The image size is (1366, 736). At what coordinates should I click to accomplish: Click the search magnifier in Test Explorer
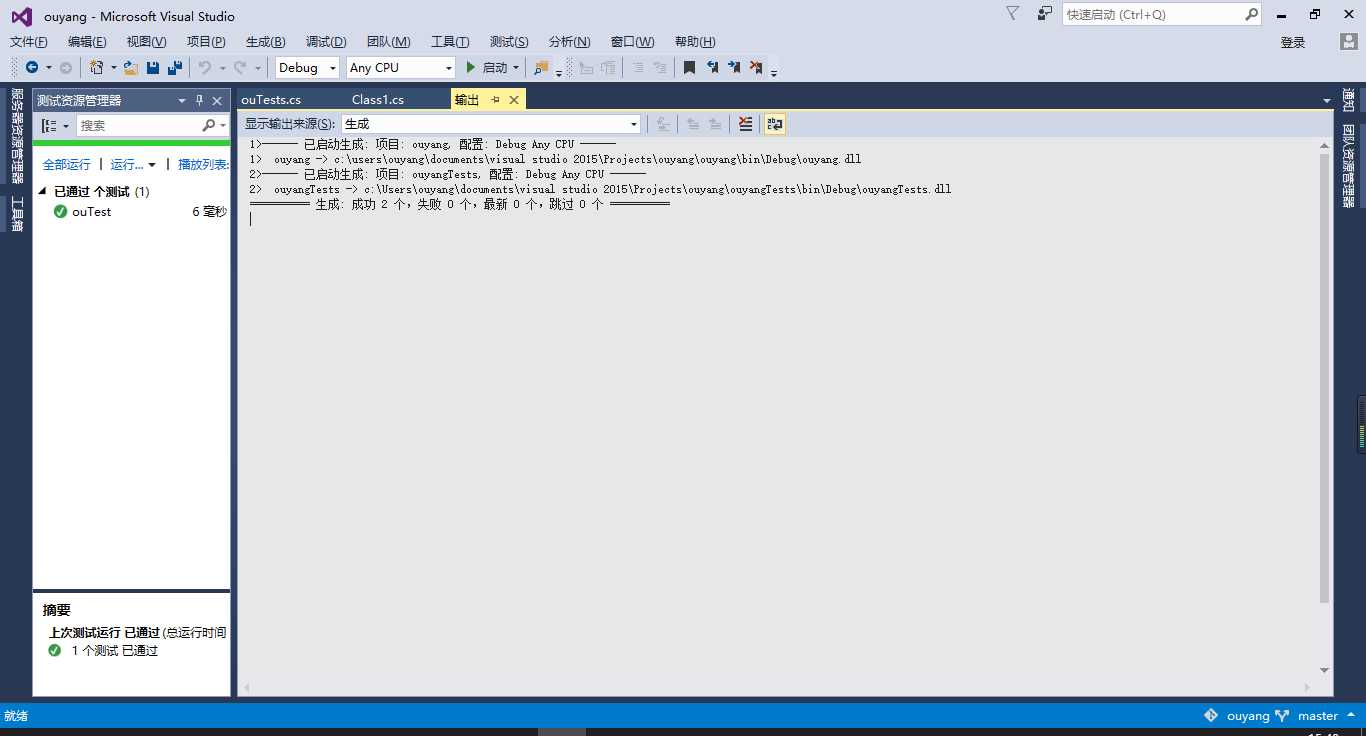pos(208,125)
